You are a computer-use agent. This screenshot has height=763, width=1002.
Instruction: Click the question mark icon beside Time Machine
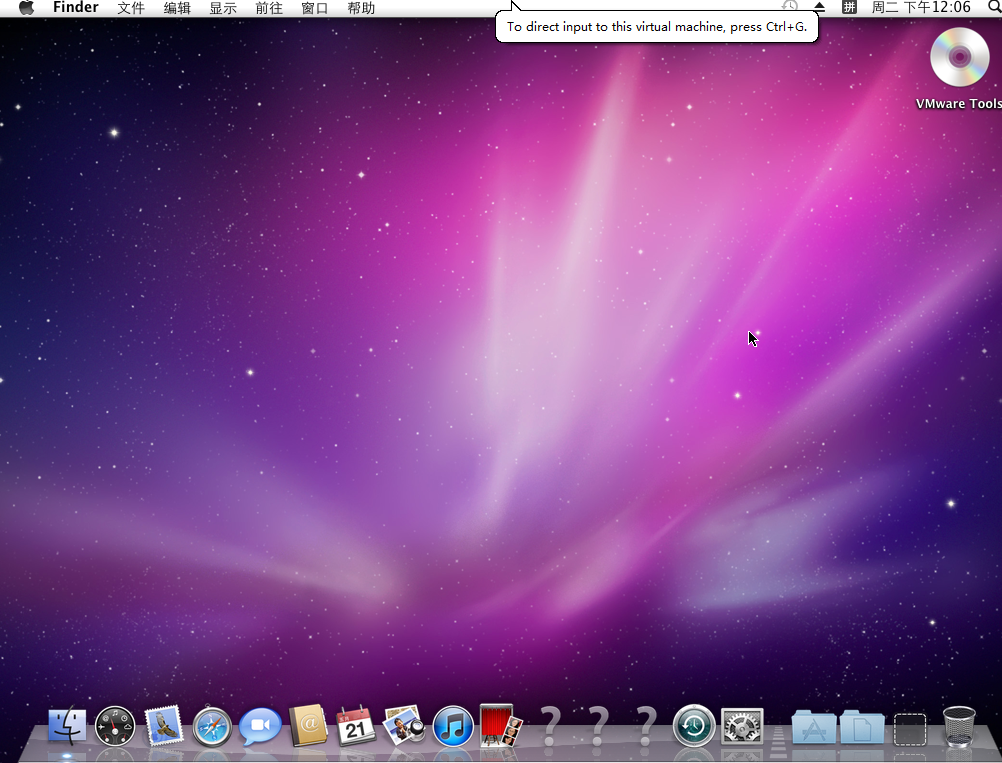tap(646, 727)
